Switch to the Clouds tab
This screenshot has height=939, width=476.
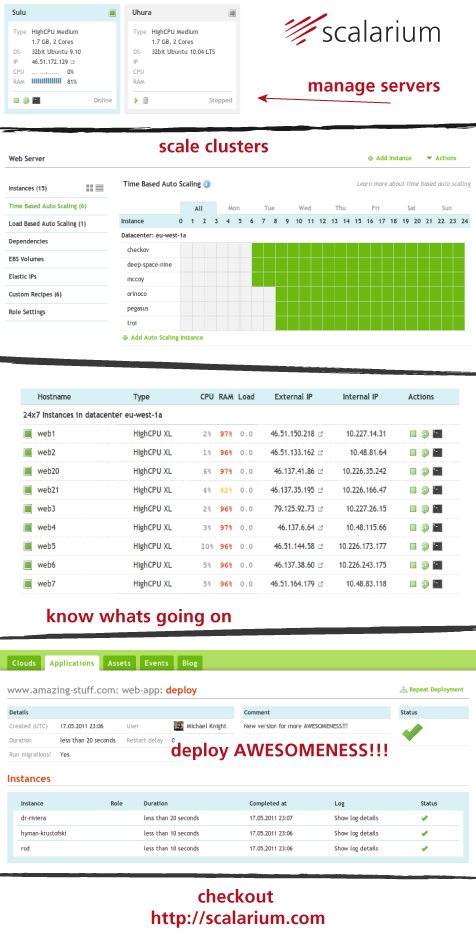[x=25, y=663]
